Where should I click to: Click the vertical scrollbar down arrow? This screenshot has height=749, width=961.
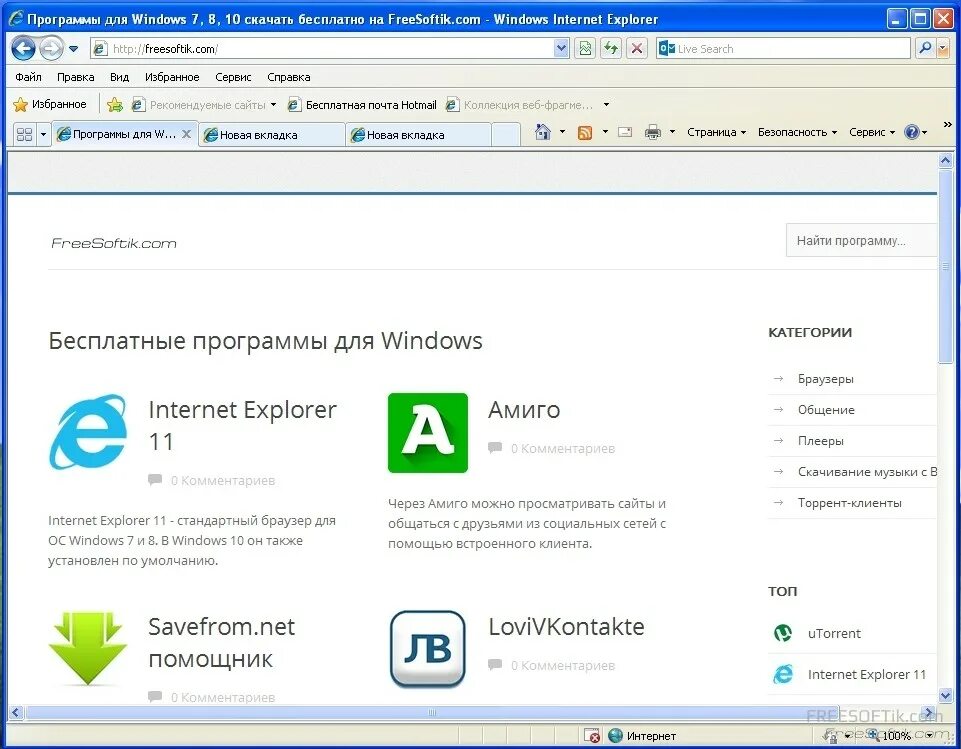pyautogui.click(x=945, y=695)
